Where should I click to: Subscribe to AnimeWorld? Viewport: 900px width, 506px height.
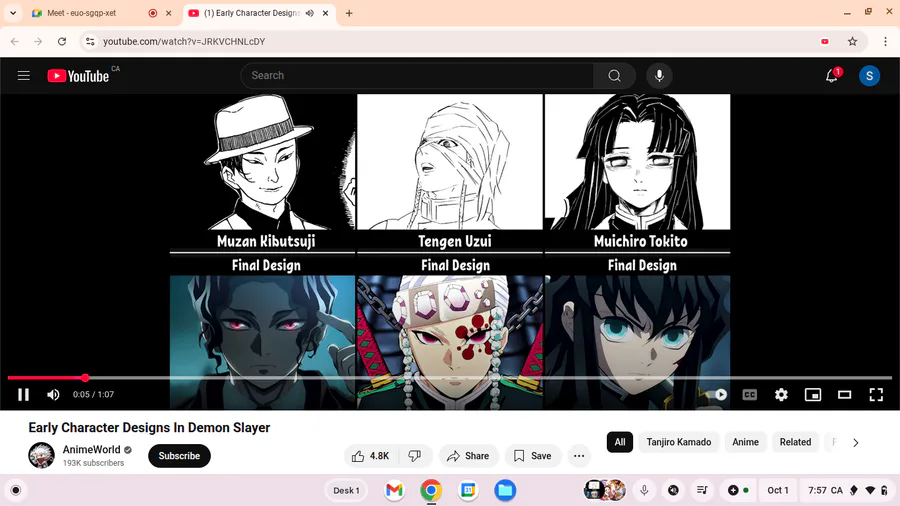pos(179,456)
